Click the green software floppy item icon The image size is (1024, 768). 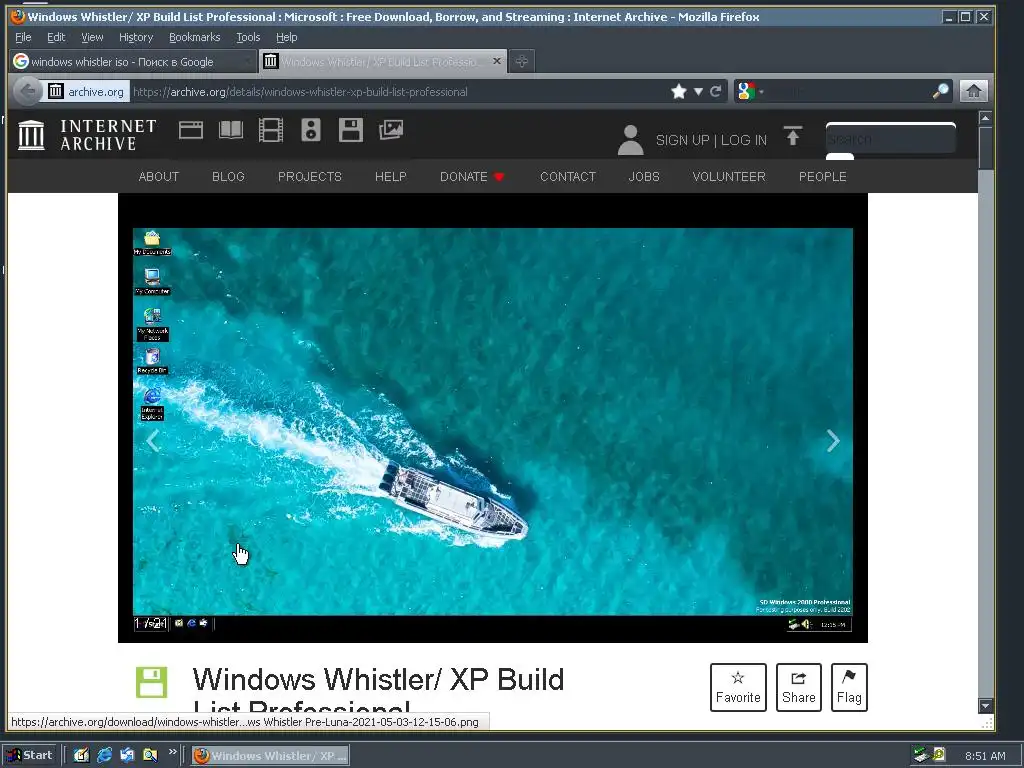click(152, 682)
